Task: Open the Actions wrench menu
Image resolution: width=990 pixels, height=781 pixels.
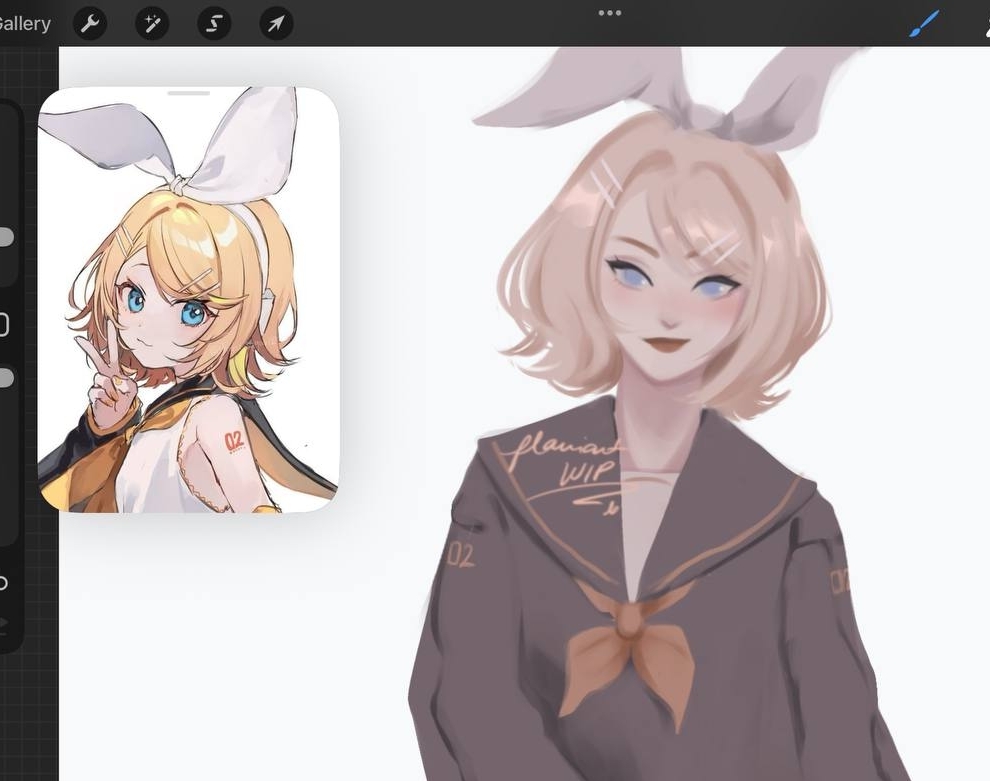Action: (90, 24)
